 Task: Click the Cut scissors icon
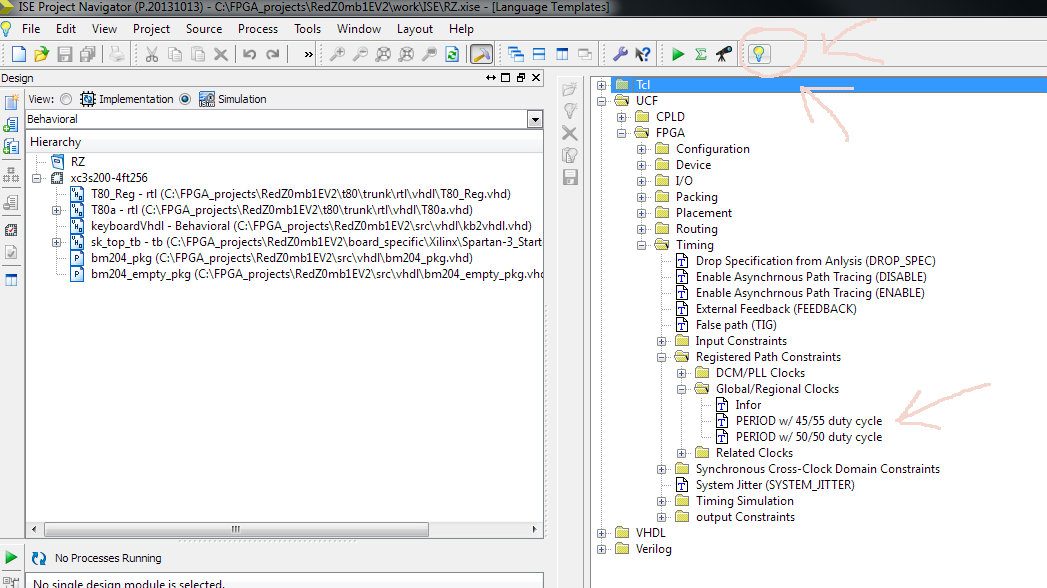pyautogui.click(x=152, y=54)
